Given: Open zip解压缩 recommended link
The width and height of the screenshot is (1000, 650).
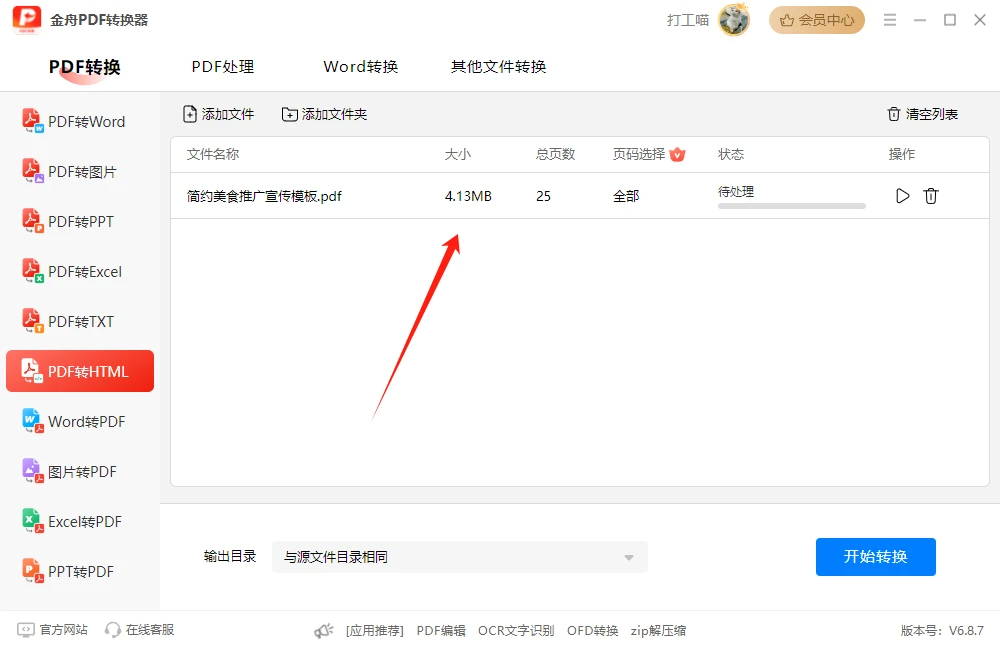Looking at the screenshot, I should tap(658, 631).
